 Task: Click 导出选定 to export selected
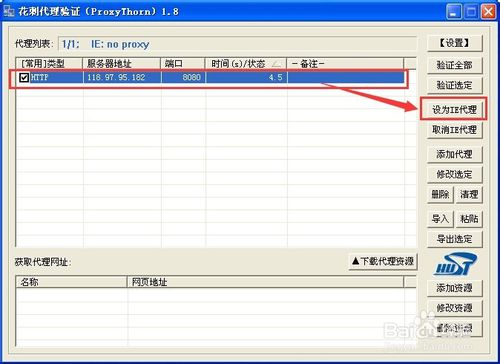tap(455, 239)
